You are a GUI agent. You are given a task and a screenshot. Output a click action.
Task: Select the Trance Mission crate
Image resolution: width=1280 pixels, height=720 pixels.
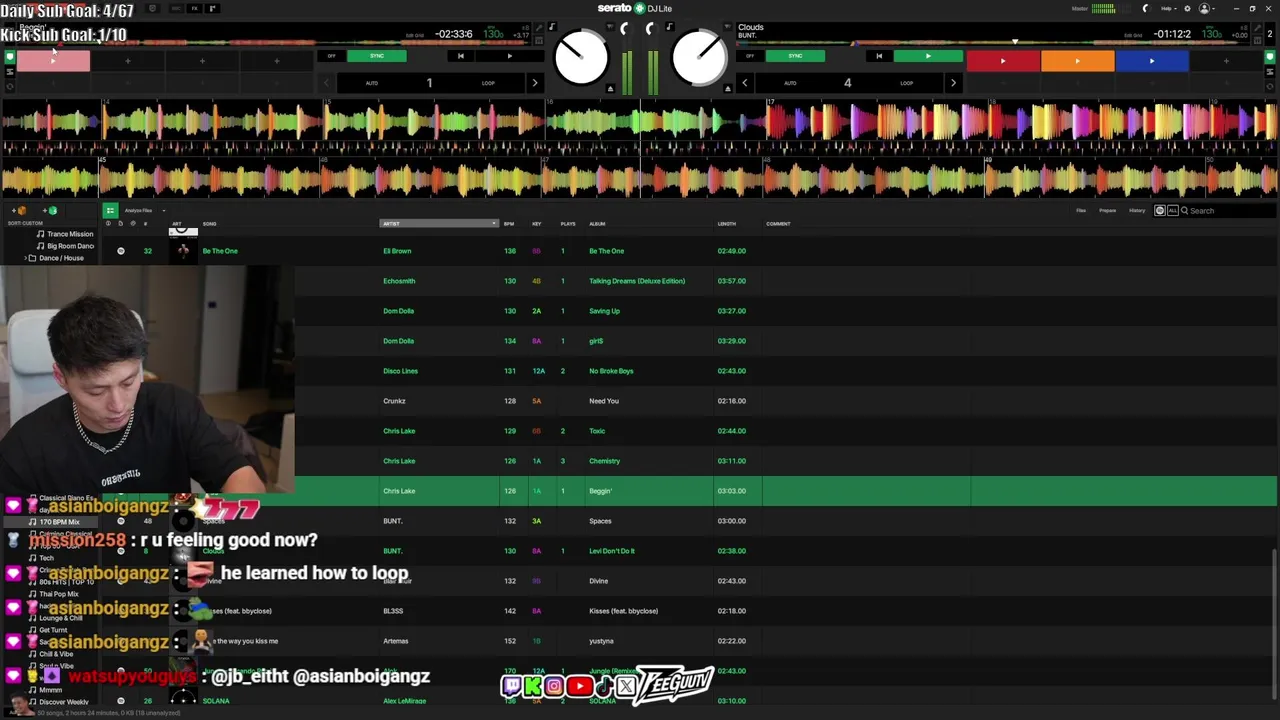click(69, 234)
